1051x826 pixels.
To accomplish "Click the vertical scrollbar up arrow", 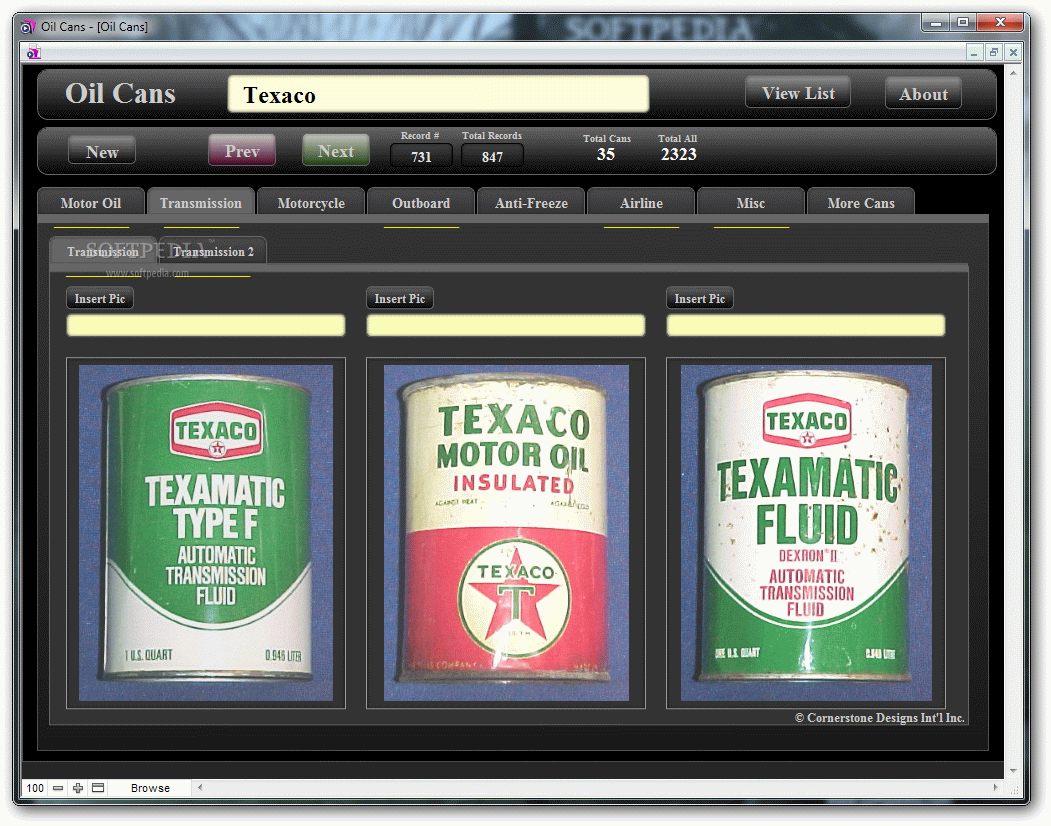I will click(x=1013, y=72).
